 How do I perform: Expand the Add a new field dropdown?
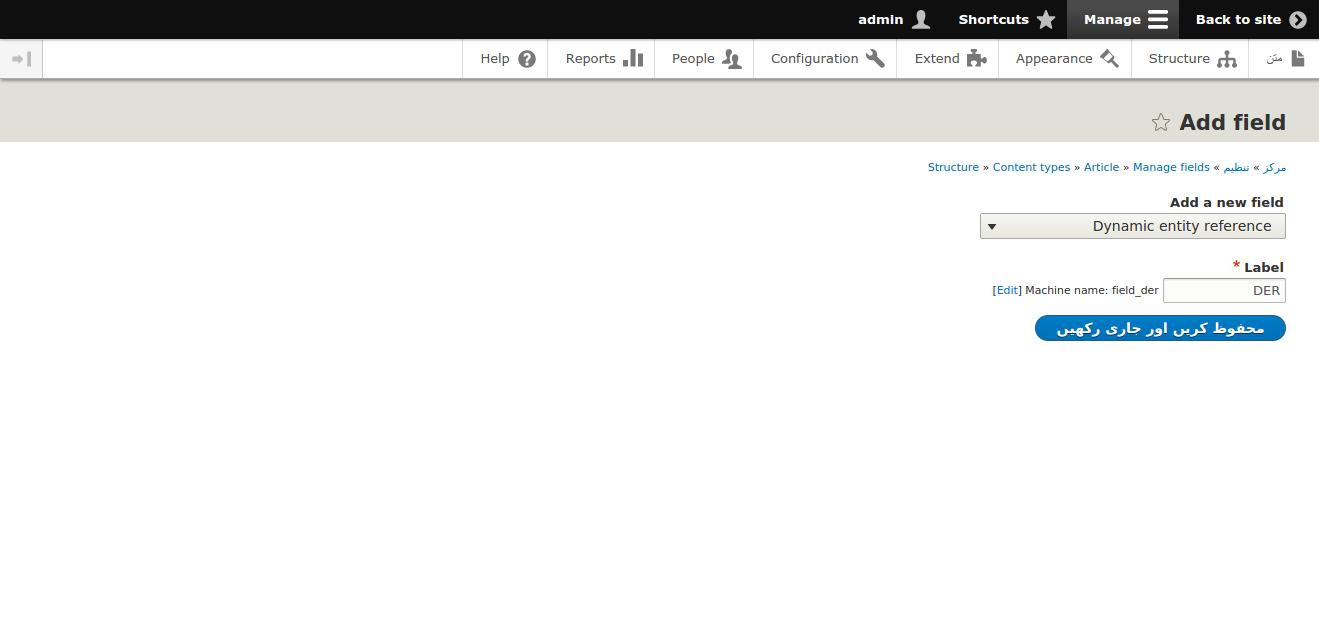1132,226
